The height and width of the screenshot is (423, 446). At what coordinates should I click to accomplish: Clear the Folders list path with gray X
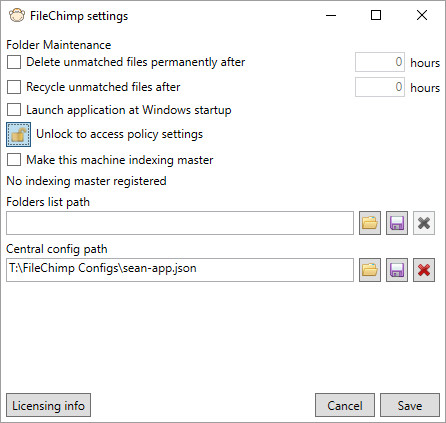[424, 223]
